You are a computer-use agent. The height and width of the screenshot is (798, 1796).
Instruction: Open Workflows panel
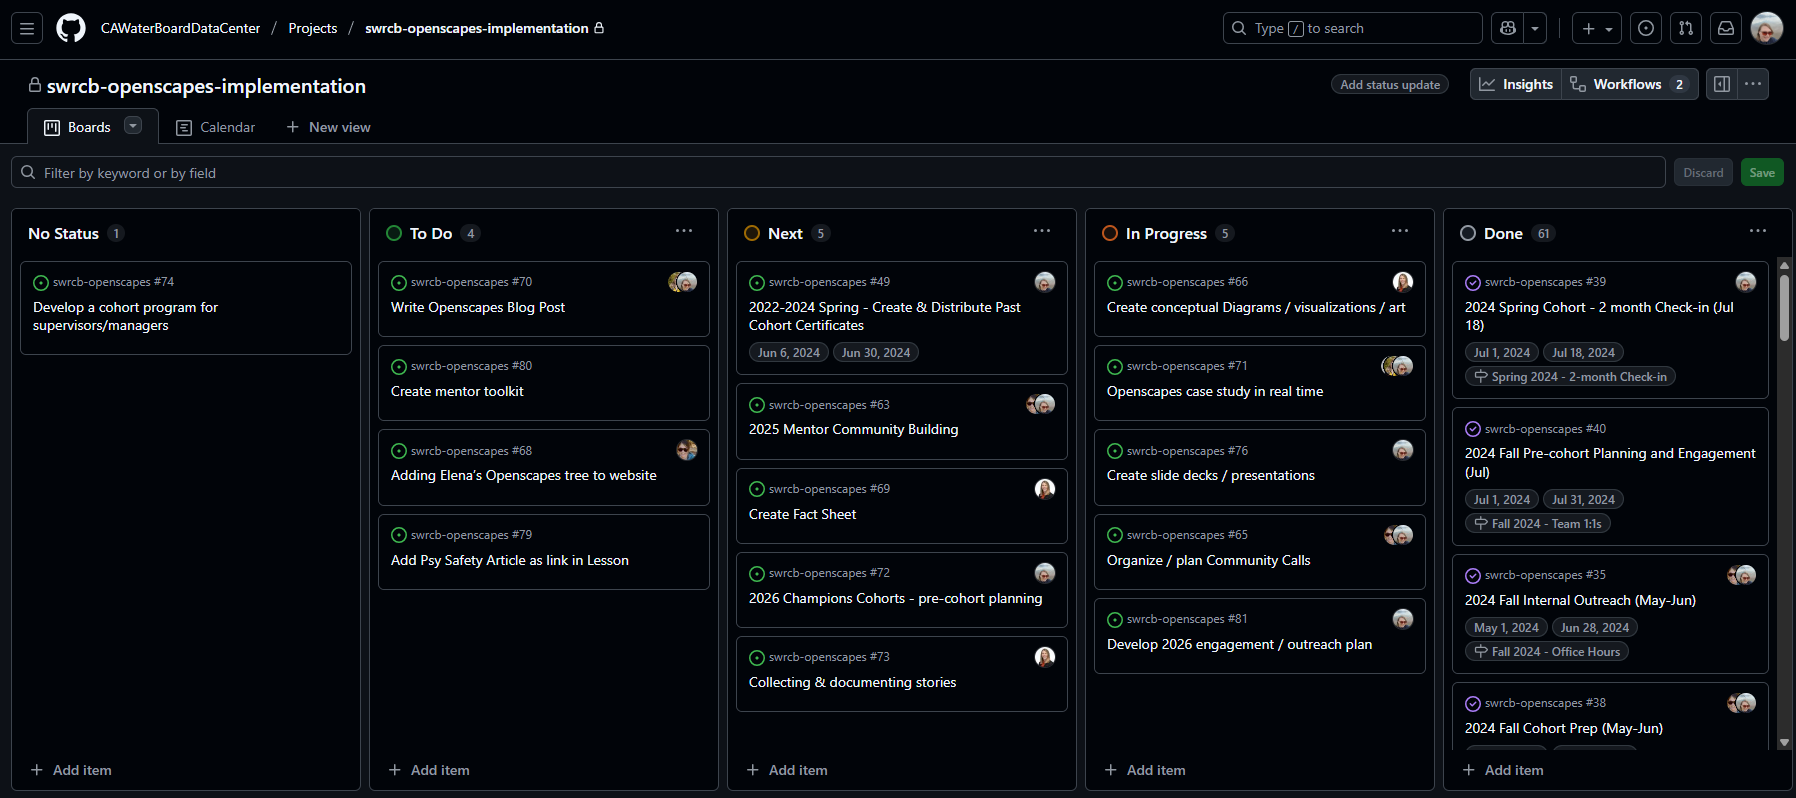coord(1629,84)
